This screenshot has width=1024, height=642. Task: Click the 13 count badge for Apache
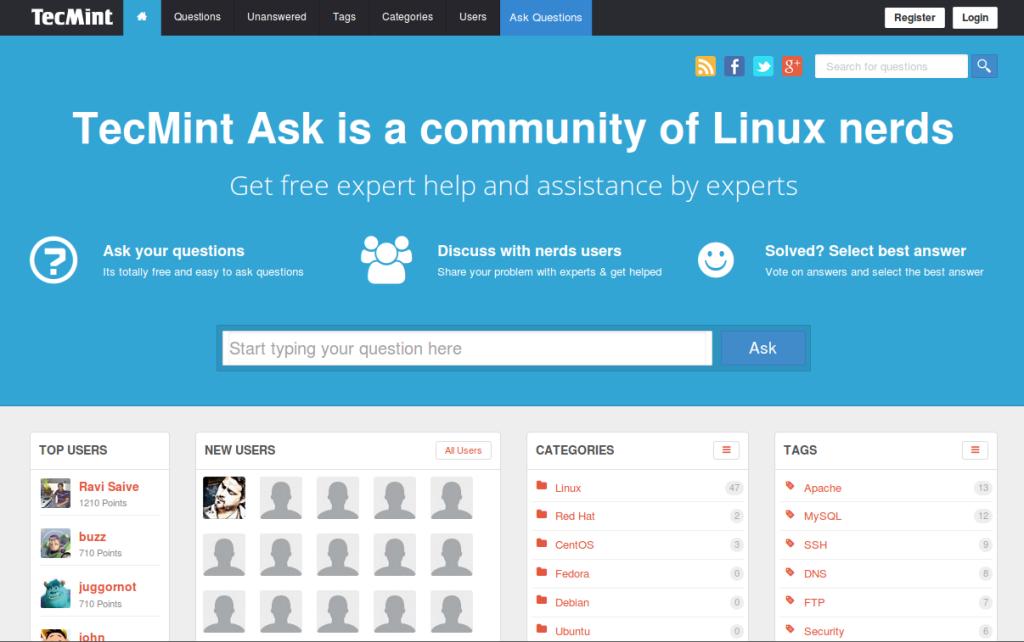point(983,488)
